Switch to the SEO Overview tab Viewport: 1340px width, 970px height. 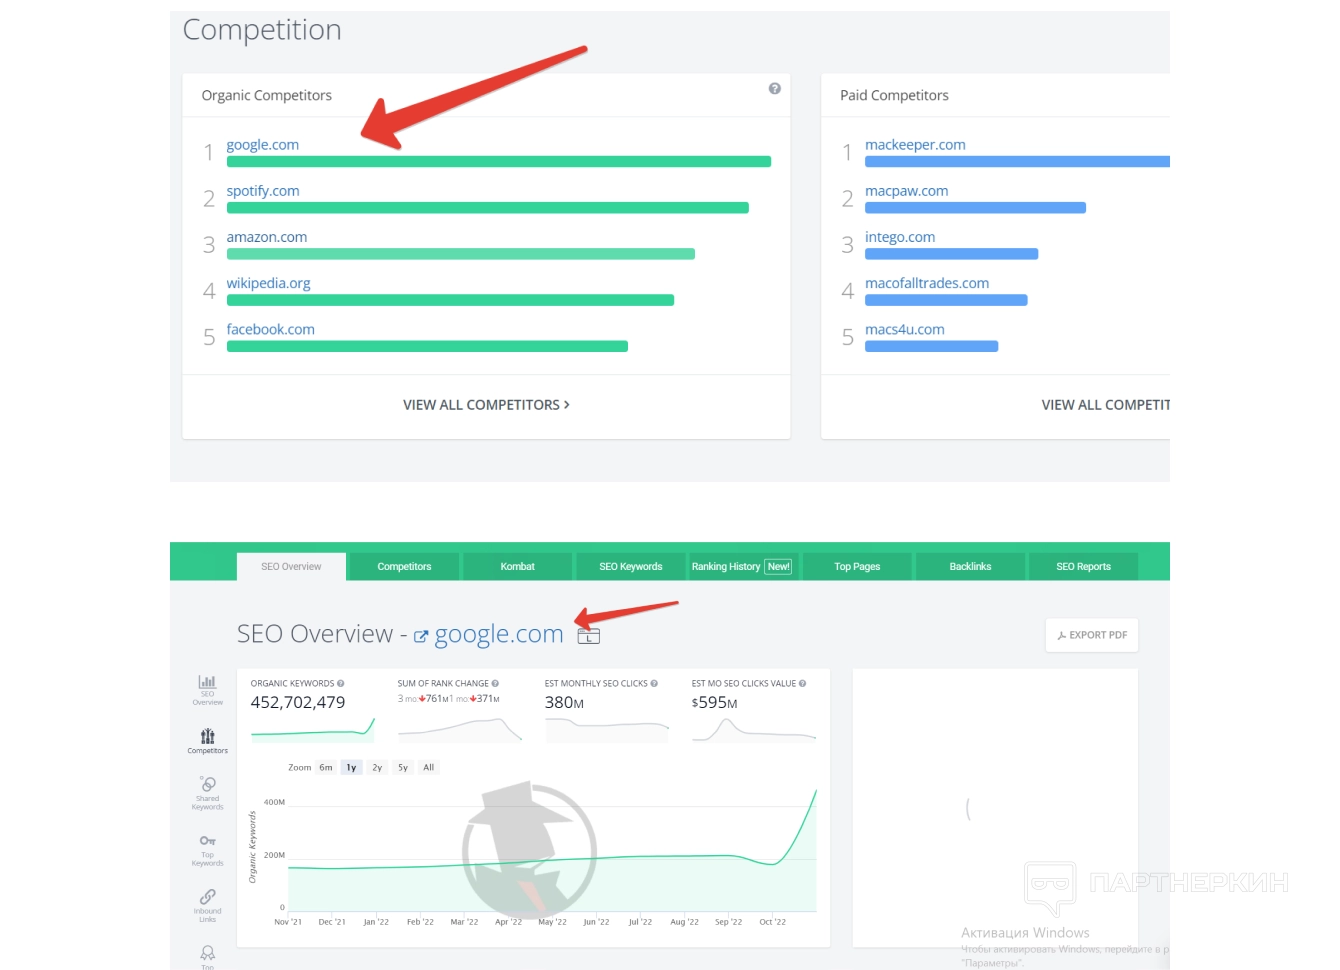pyautogui.click(x=291, y=566)
